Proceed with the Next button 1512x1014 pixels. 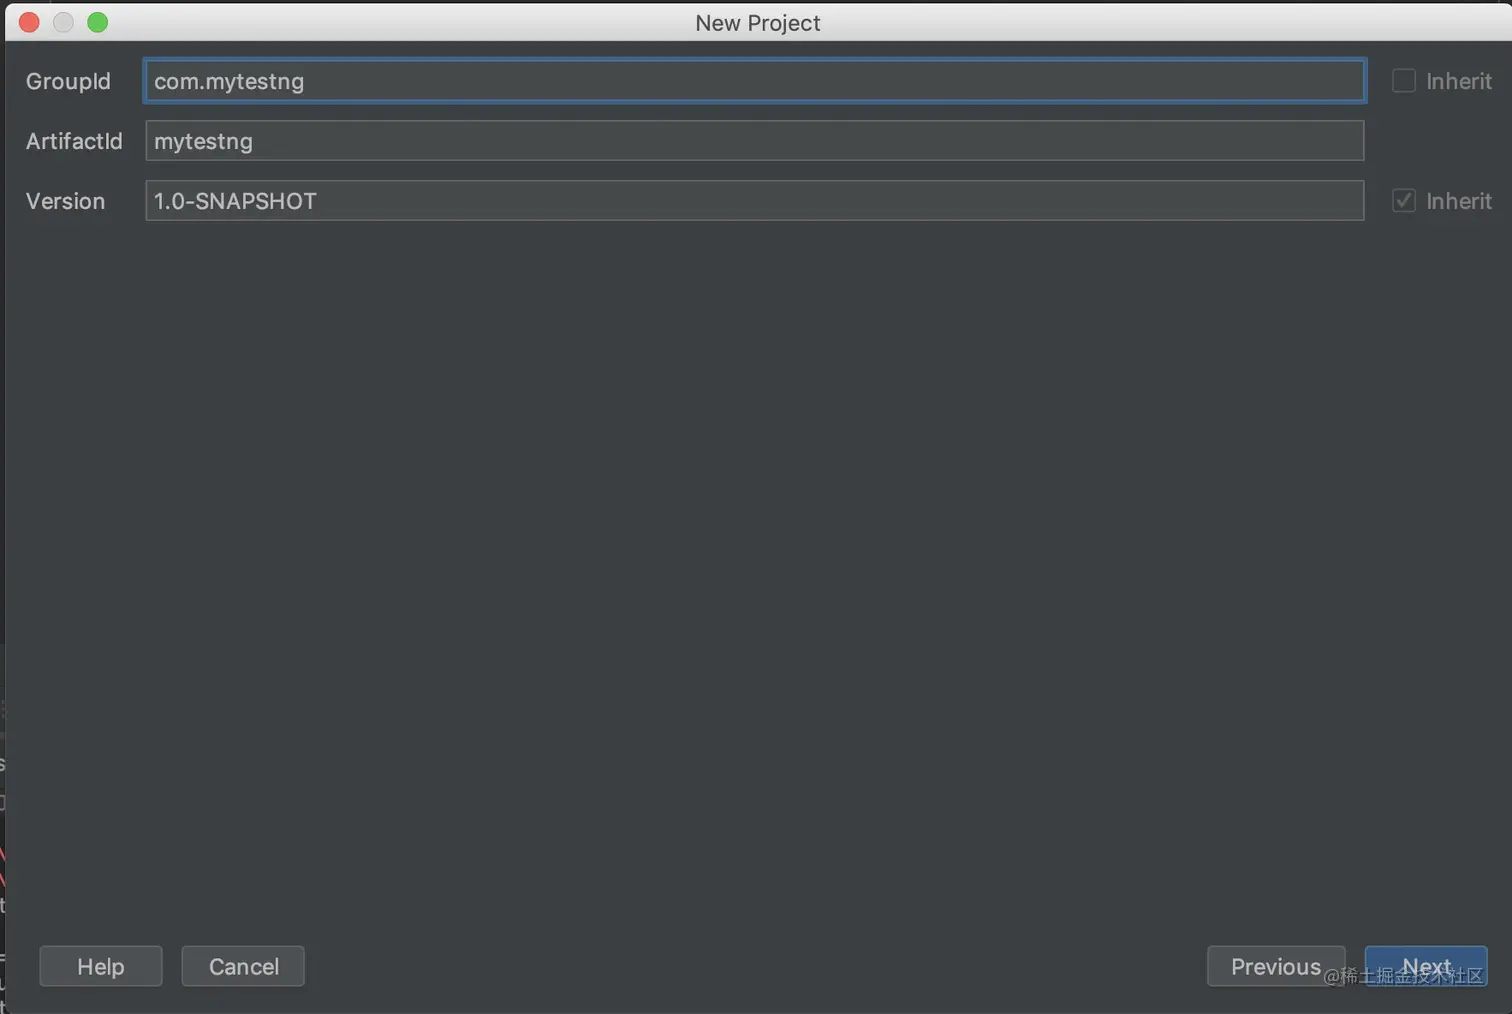click(x=1426, y=967)
